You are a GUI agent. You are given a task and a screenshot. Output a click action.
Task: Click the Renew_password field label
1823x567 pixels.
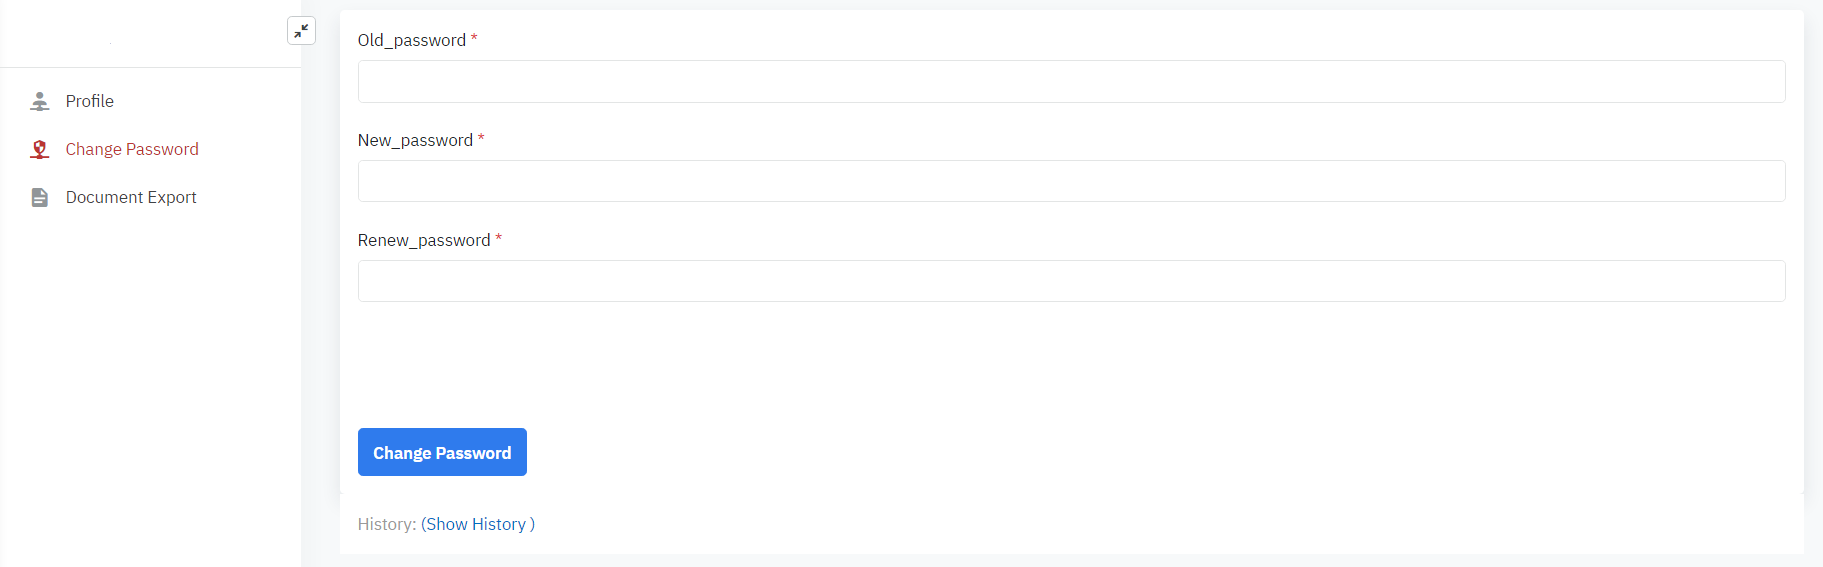[x=424, y=240]
